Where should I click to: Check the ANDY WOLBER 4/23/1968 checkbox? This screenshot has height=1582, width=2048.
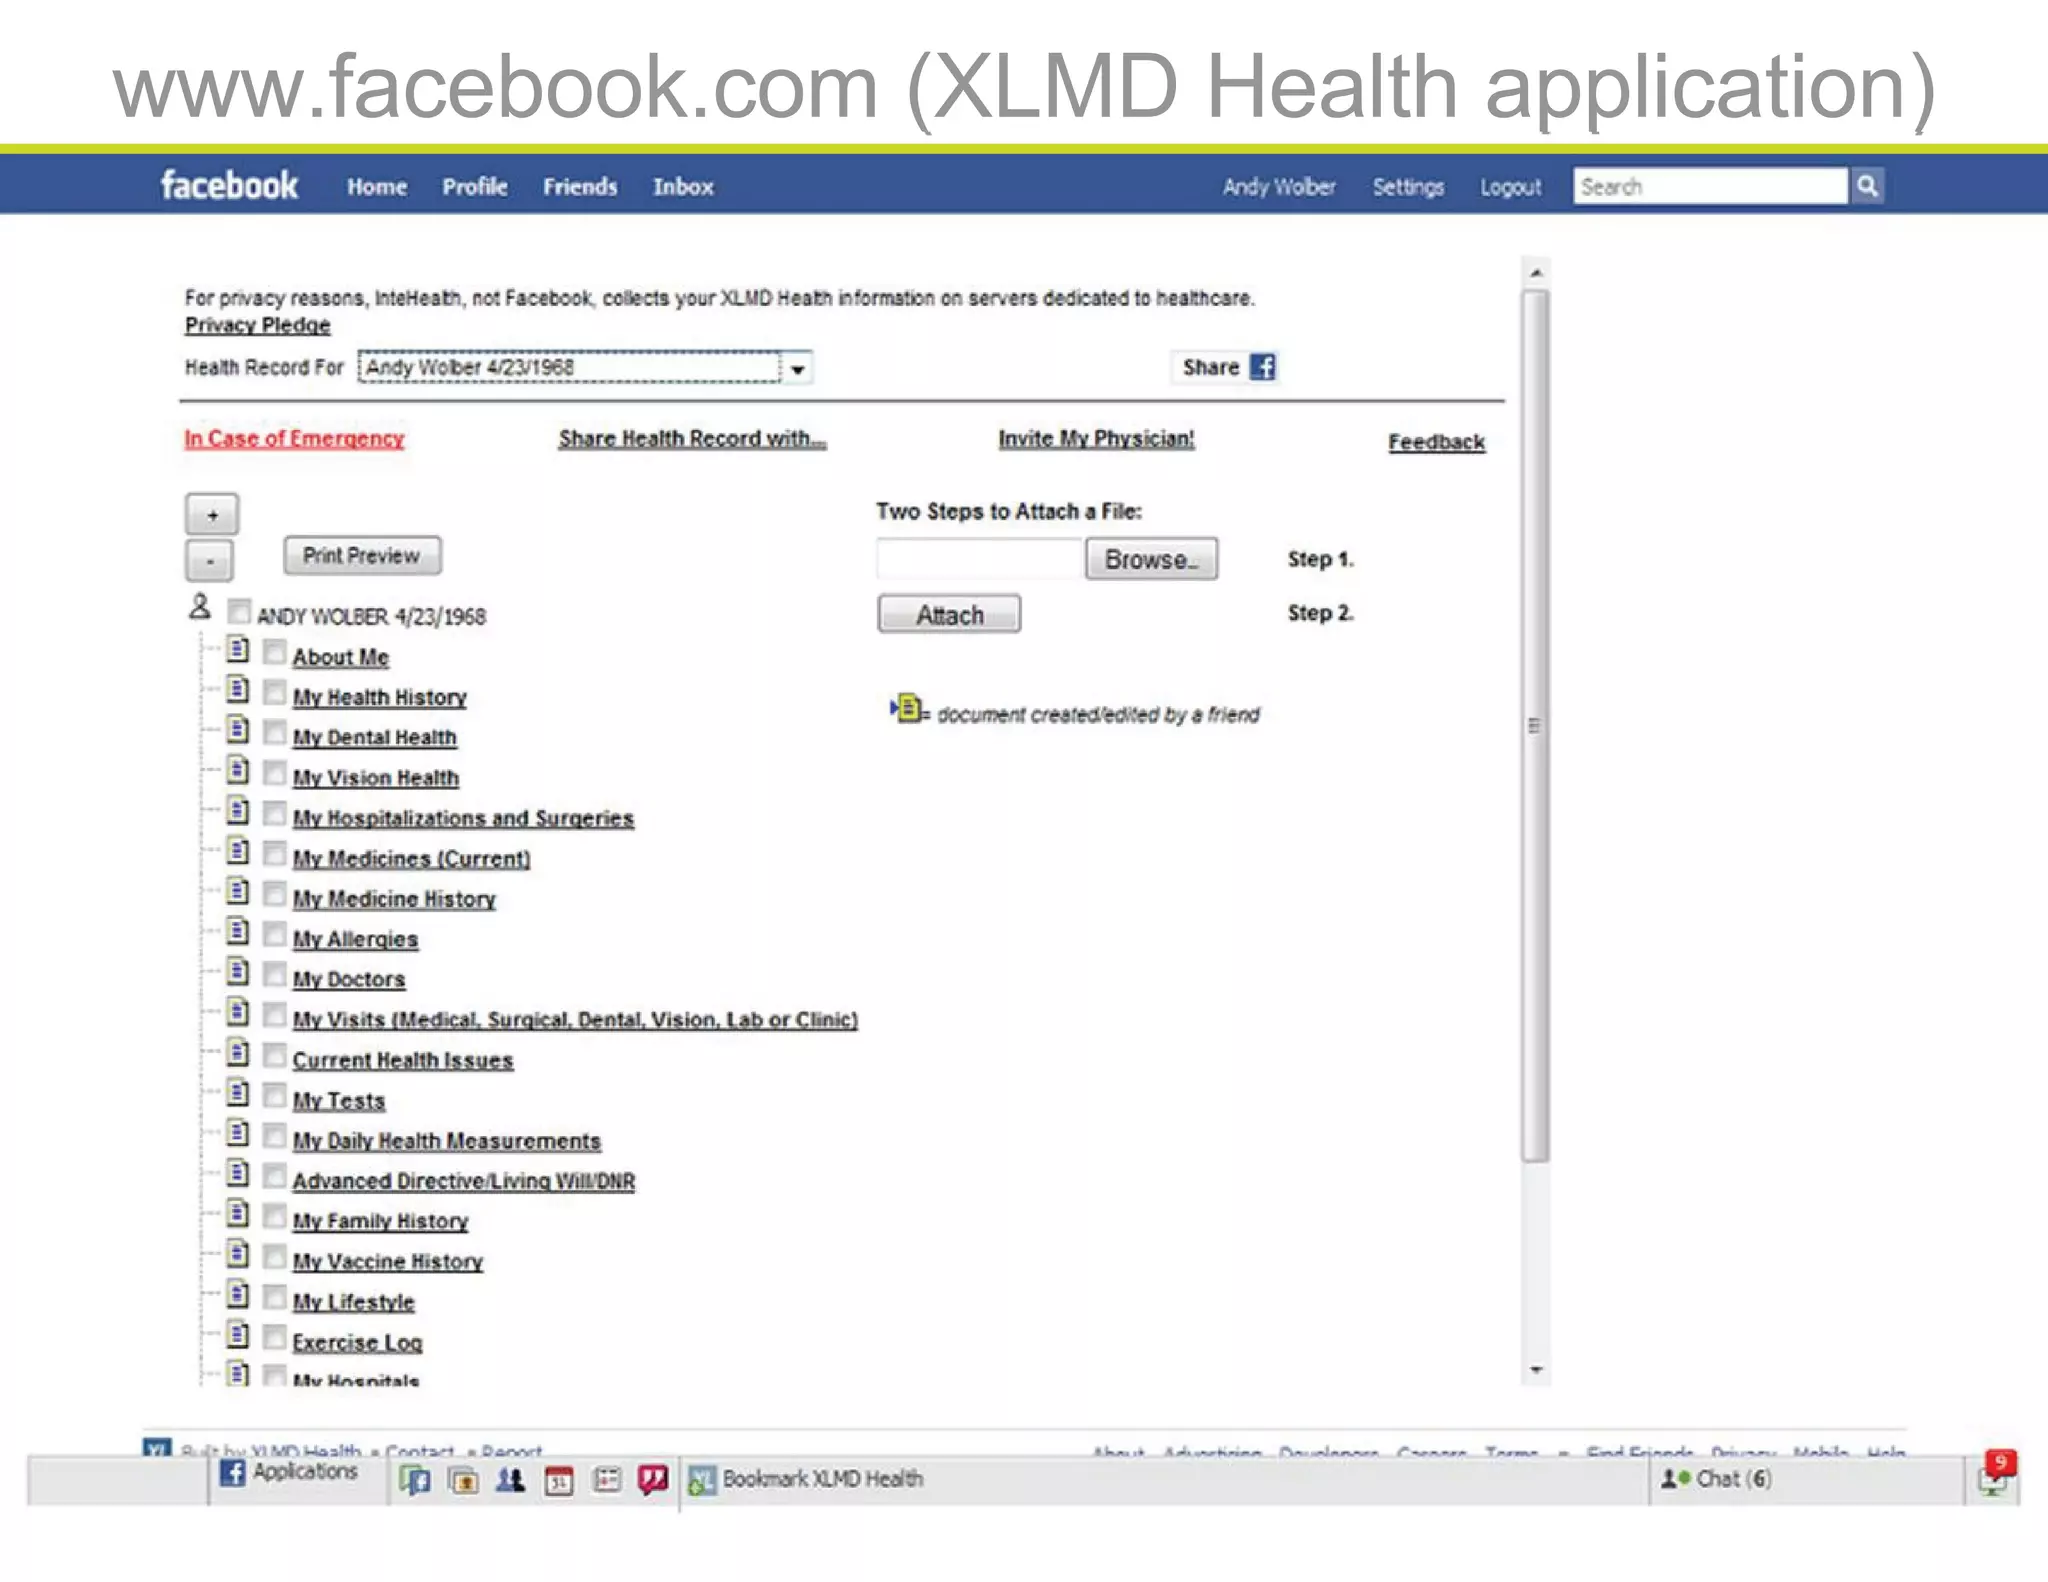tap(239, 611)
